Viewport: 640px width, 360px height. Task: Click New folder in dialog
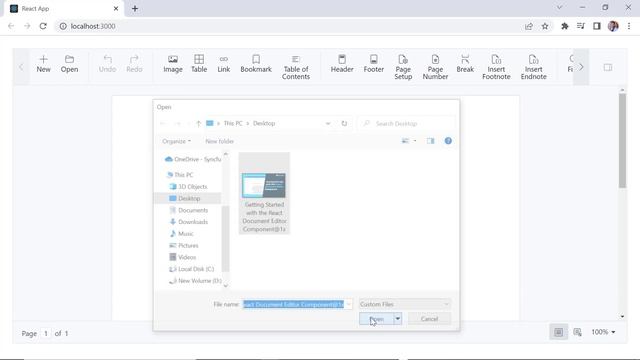tap(219, 141)
